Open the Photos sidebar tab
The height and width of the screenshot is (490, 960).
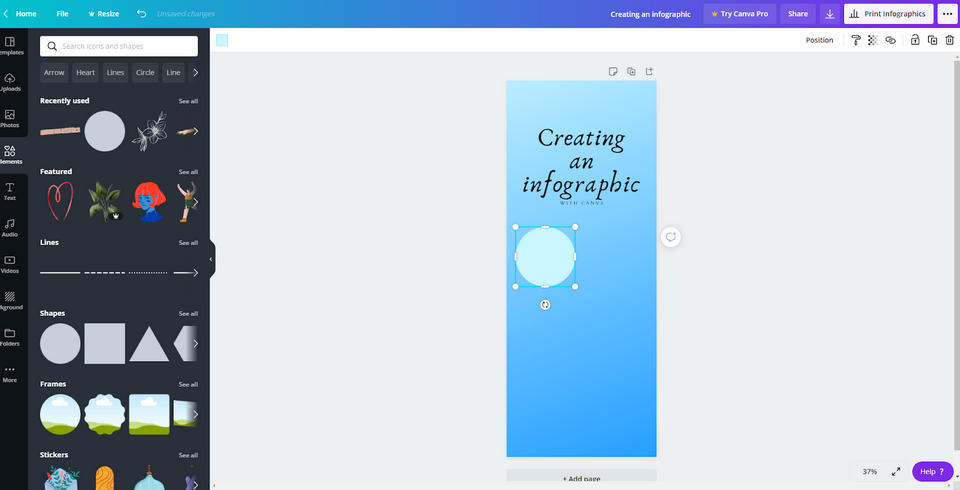[10, 119]
